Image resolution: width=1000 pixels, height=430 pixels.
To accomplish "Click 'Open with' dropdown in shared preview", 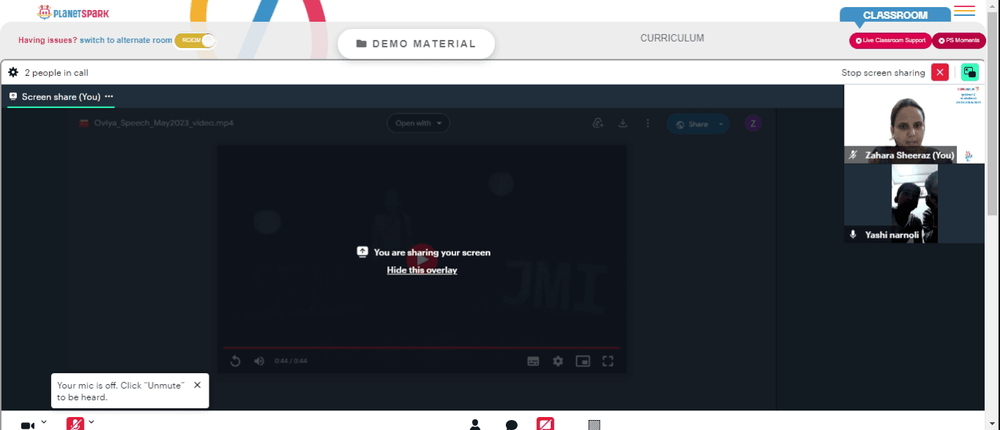I will [x=418, y=123].
